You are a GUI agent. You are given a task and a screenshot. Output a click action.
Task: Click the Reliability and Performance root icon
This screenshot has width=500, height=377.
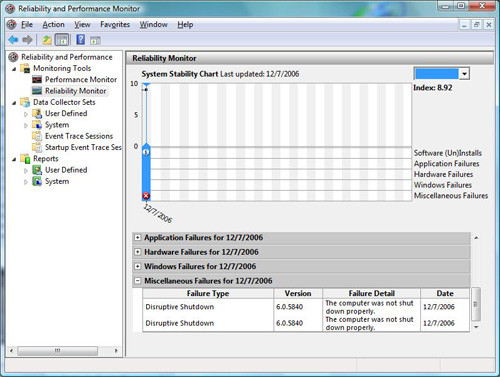(x=13, y=57)
